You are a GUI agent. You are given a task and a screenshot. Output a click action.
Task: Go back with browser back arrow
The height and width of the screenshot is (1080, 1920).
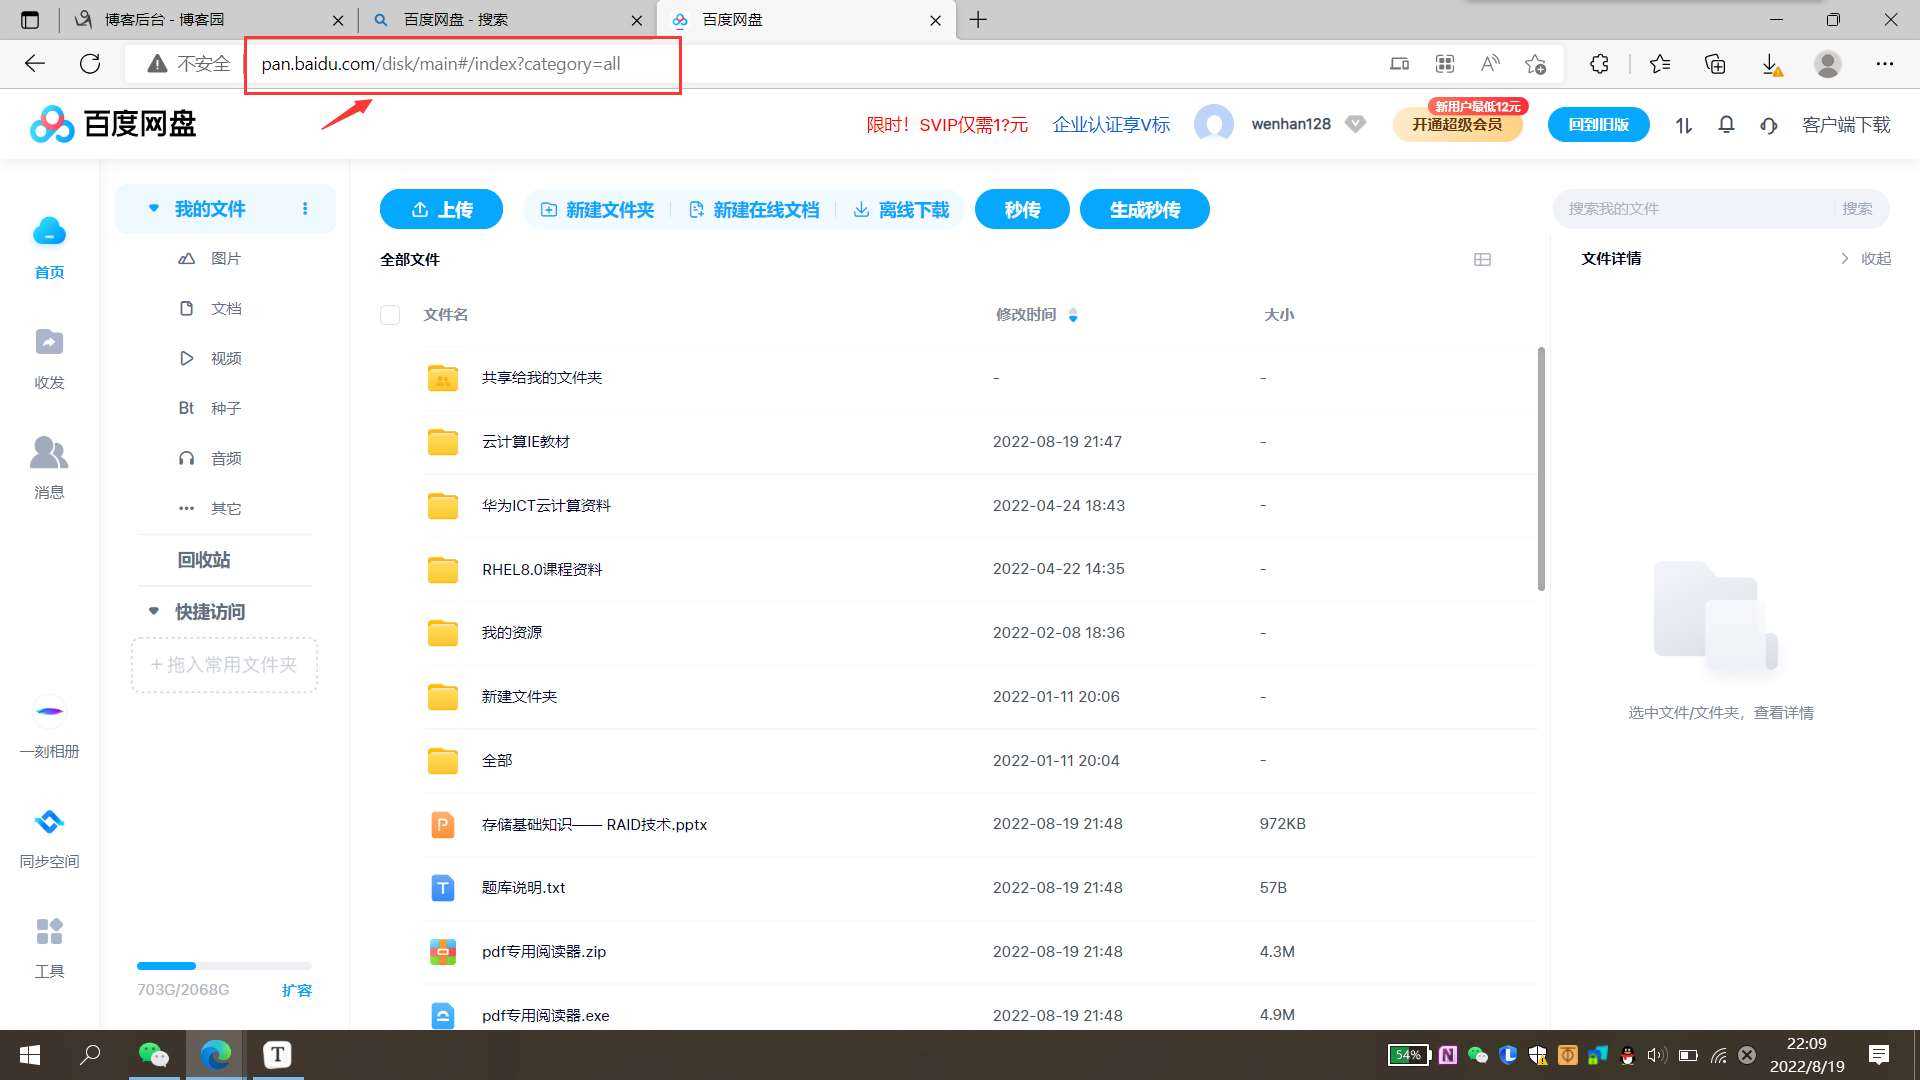(35, 64)
